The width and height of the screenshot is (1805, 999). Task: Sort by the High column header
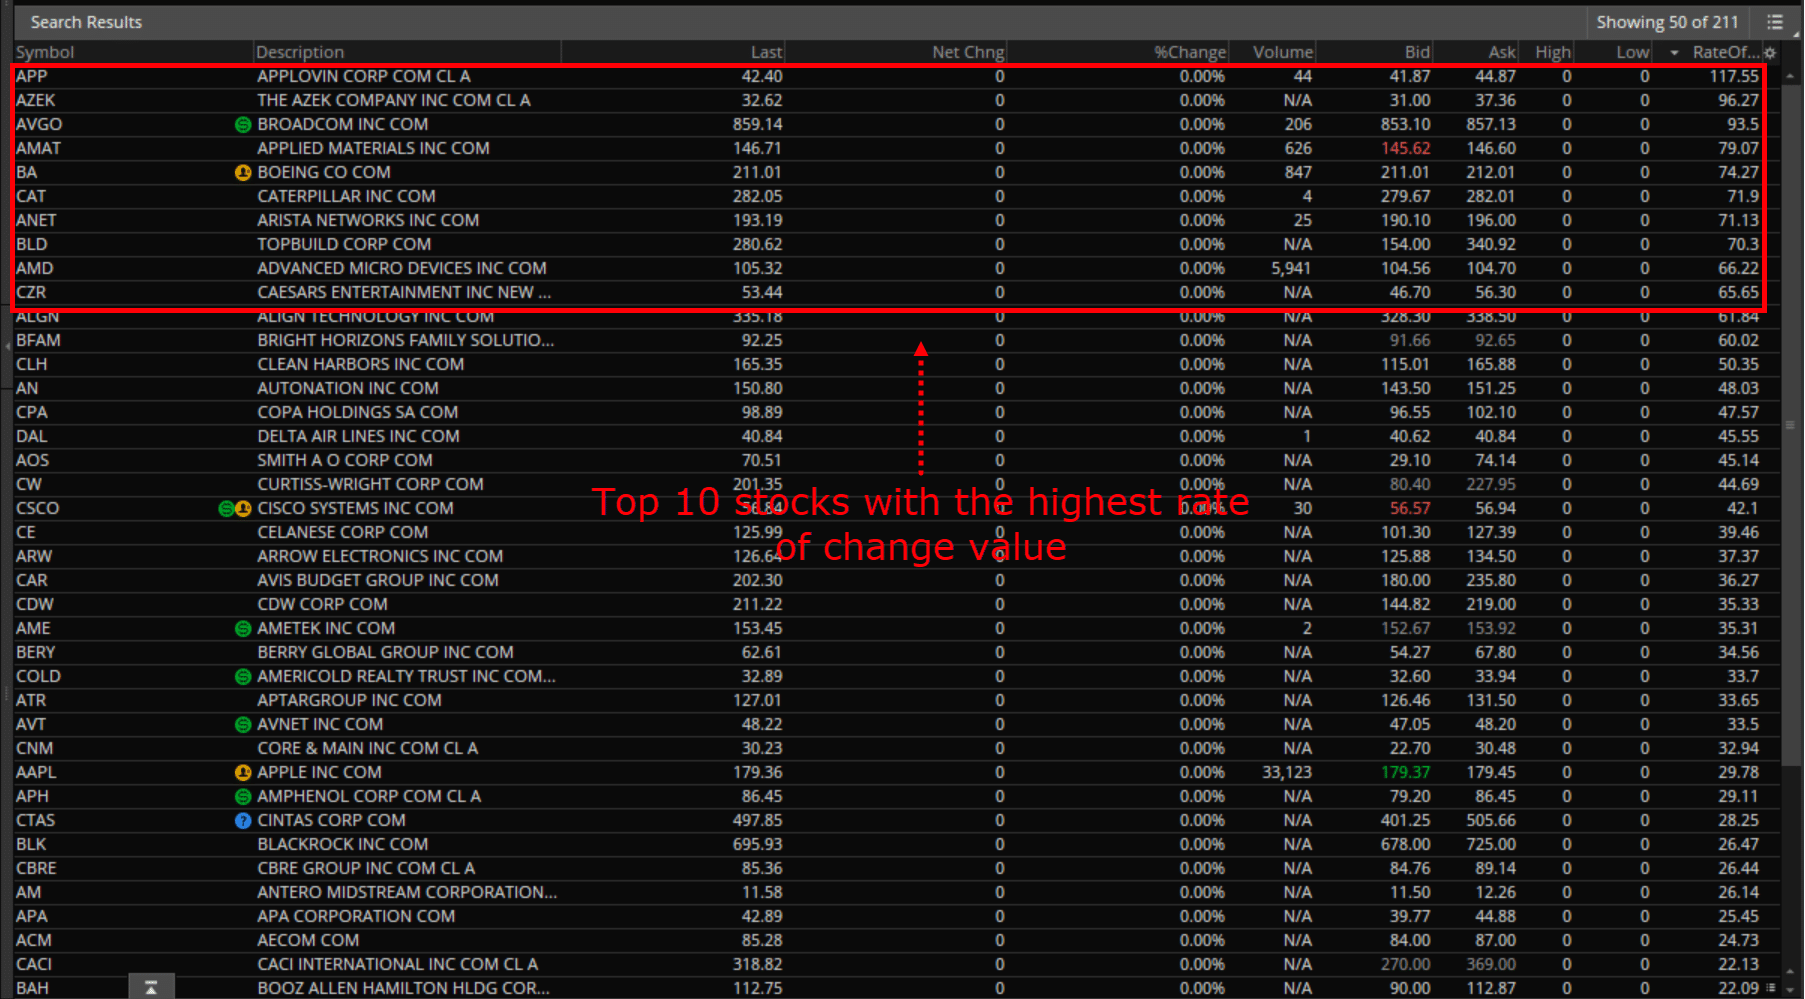(x=1553, y=52)
